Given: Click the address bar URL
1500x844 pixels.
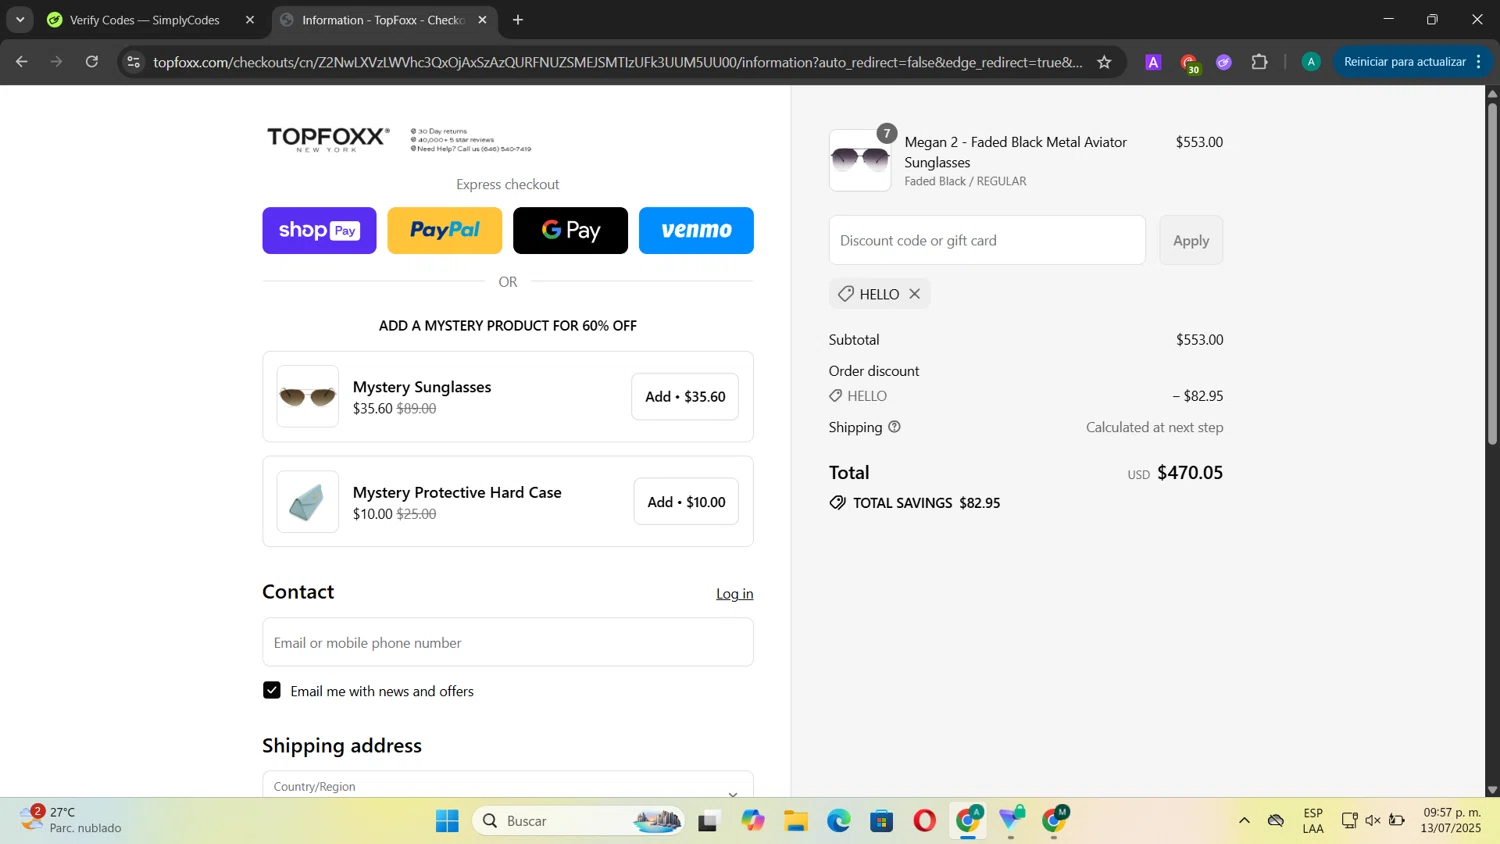Looking at the screenshot, I should pos(617,62).
